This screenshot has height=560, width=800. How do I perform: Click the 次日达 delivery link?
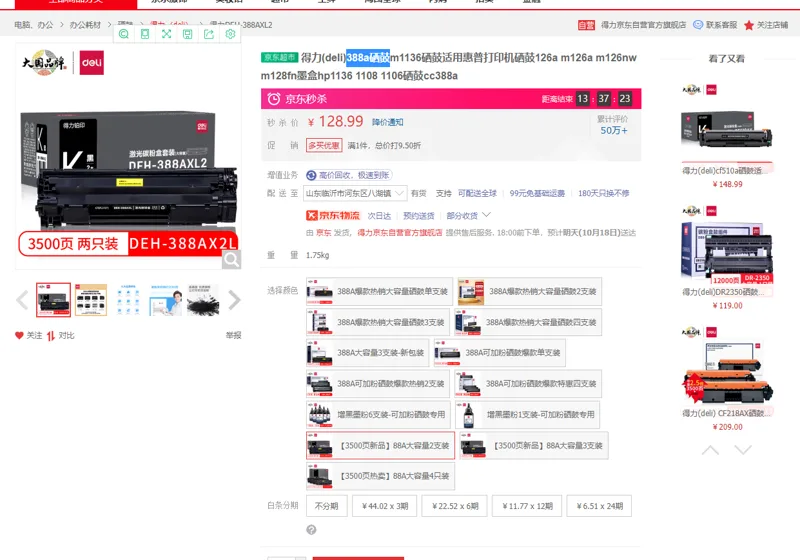pos(379,216)
